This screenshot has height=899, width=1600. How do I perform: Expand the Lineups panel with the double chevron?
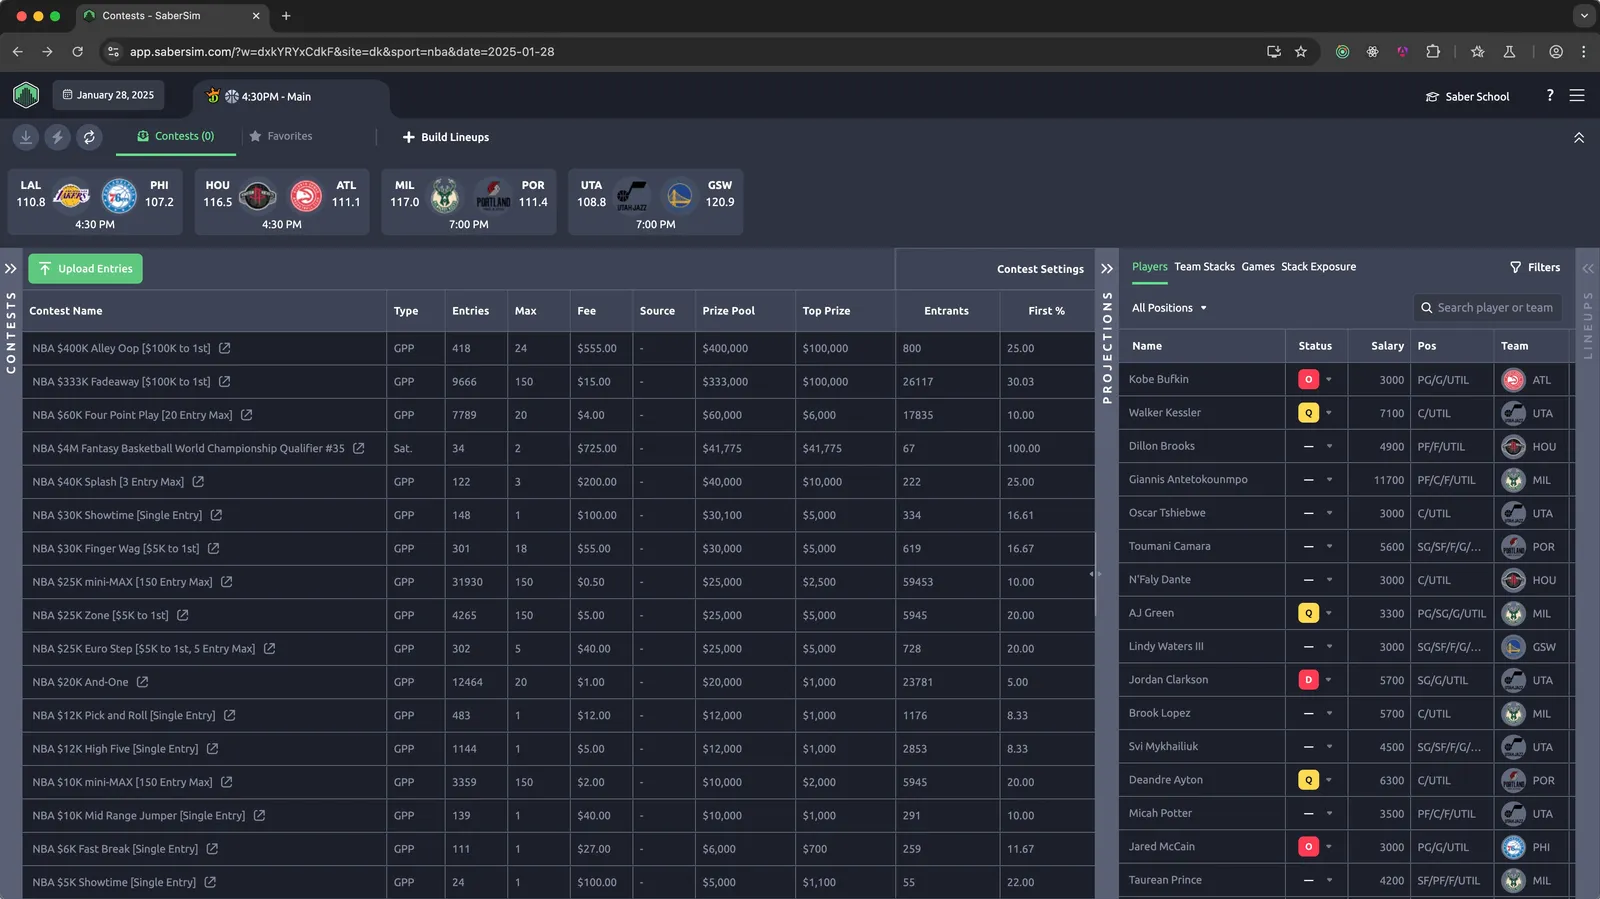(1588, 269)
